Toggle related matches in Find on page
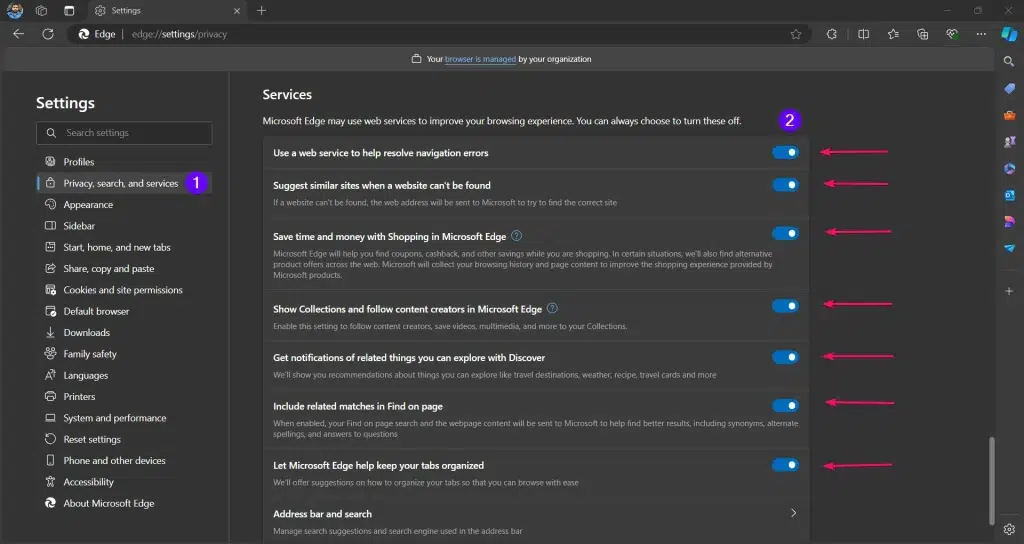The image size is (1024, 544). tap(785, 406)
